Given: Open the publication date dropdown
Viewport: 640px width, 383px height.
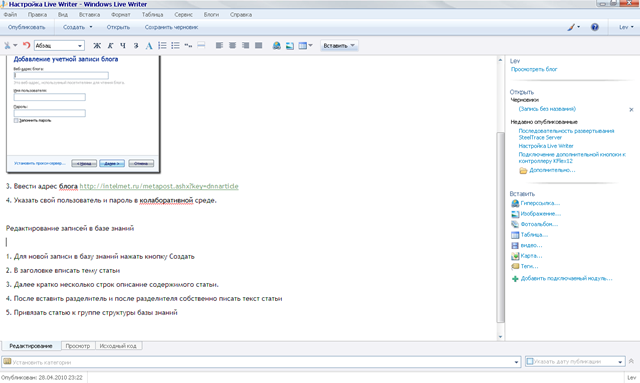Looking at the screenshot, I should click(x=620, y=362).
